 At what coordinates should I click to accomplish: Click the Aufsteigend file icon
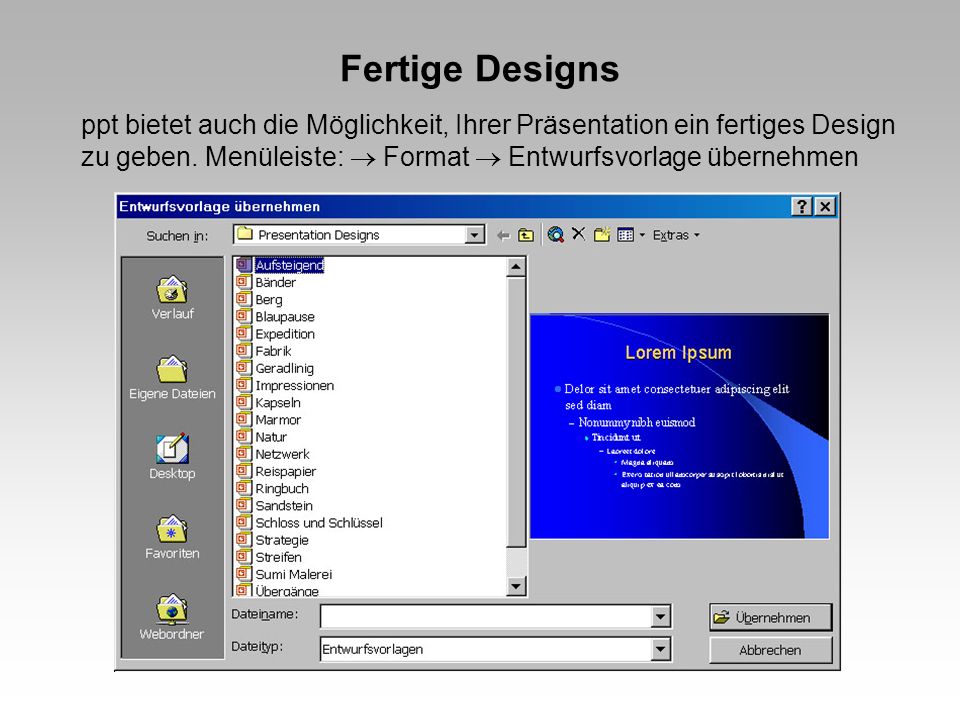pos(244,264)
